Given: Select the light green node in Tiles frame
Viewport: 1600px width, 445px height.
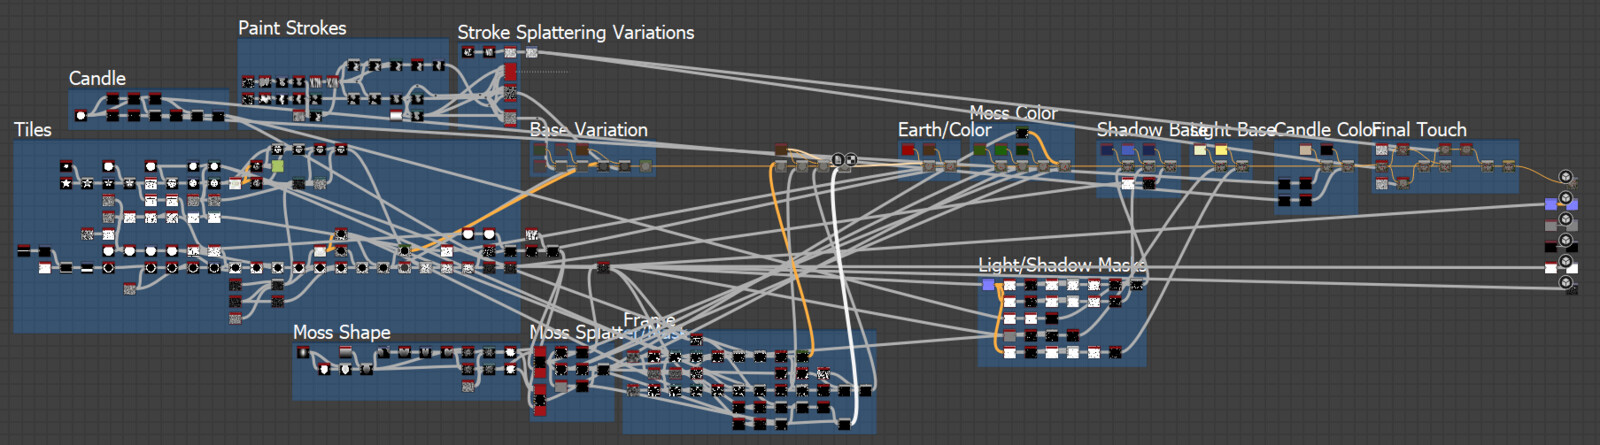Looking at the screenshot, I should point(277,166).
